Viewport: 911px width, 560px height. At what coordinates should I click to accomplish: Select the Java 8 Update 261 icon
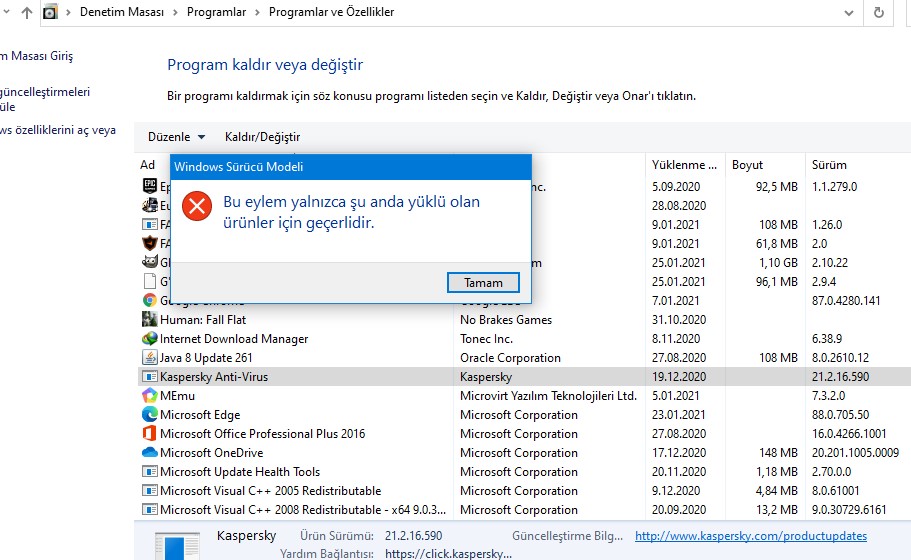pos(149,358)
